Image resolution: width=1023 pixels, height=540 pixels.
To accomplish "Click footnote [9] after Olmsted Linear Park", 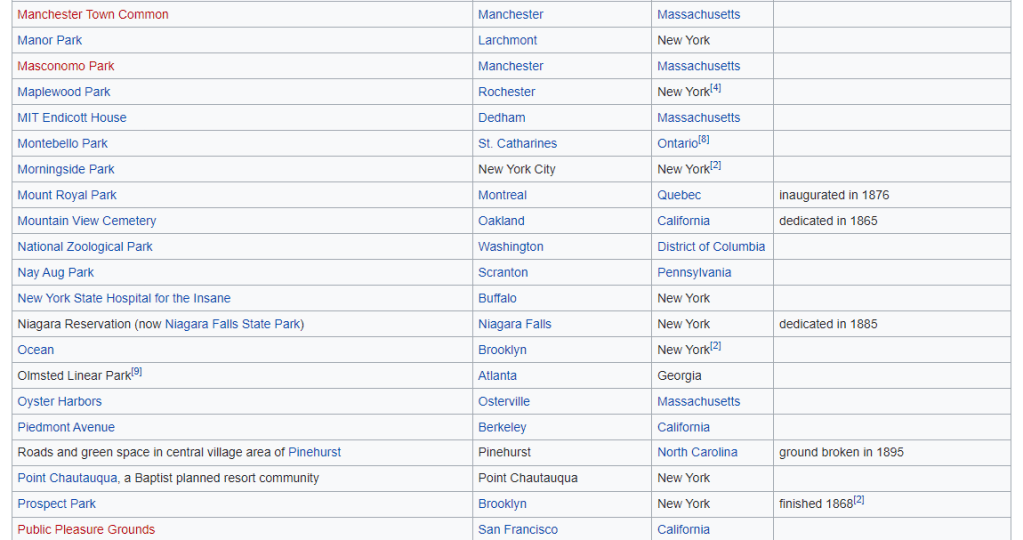I will [x=137, y=372].
